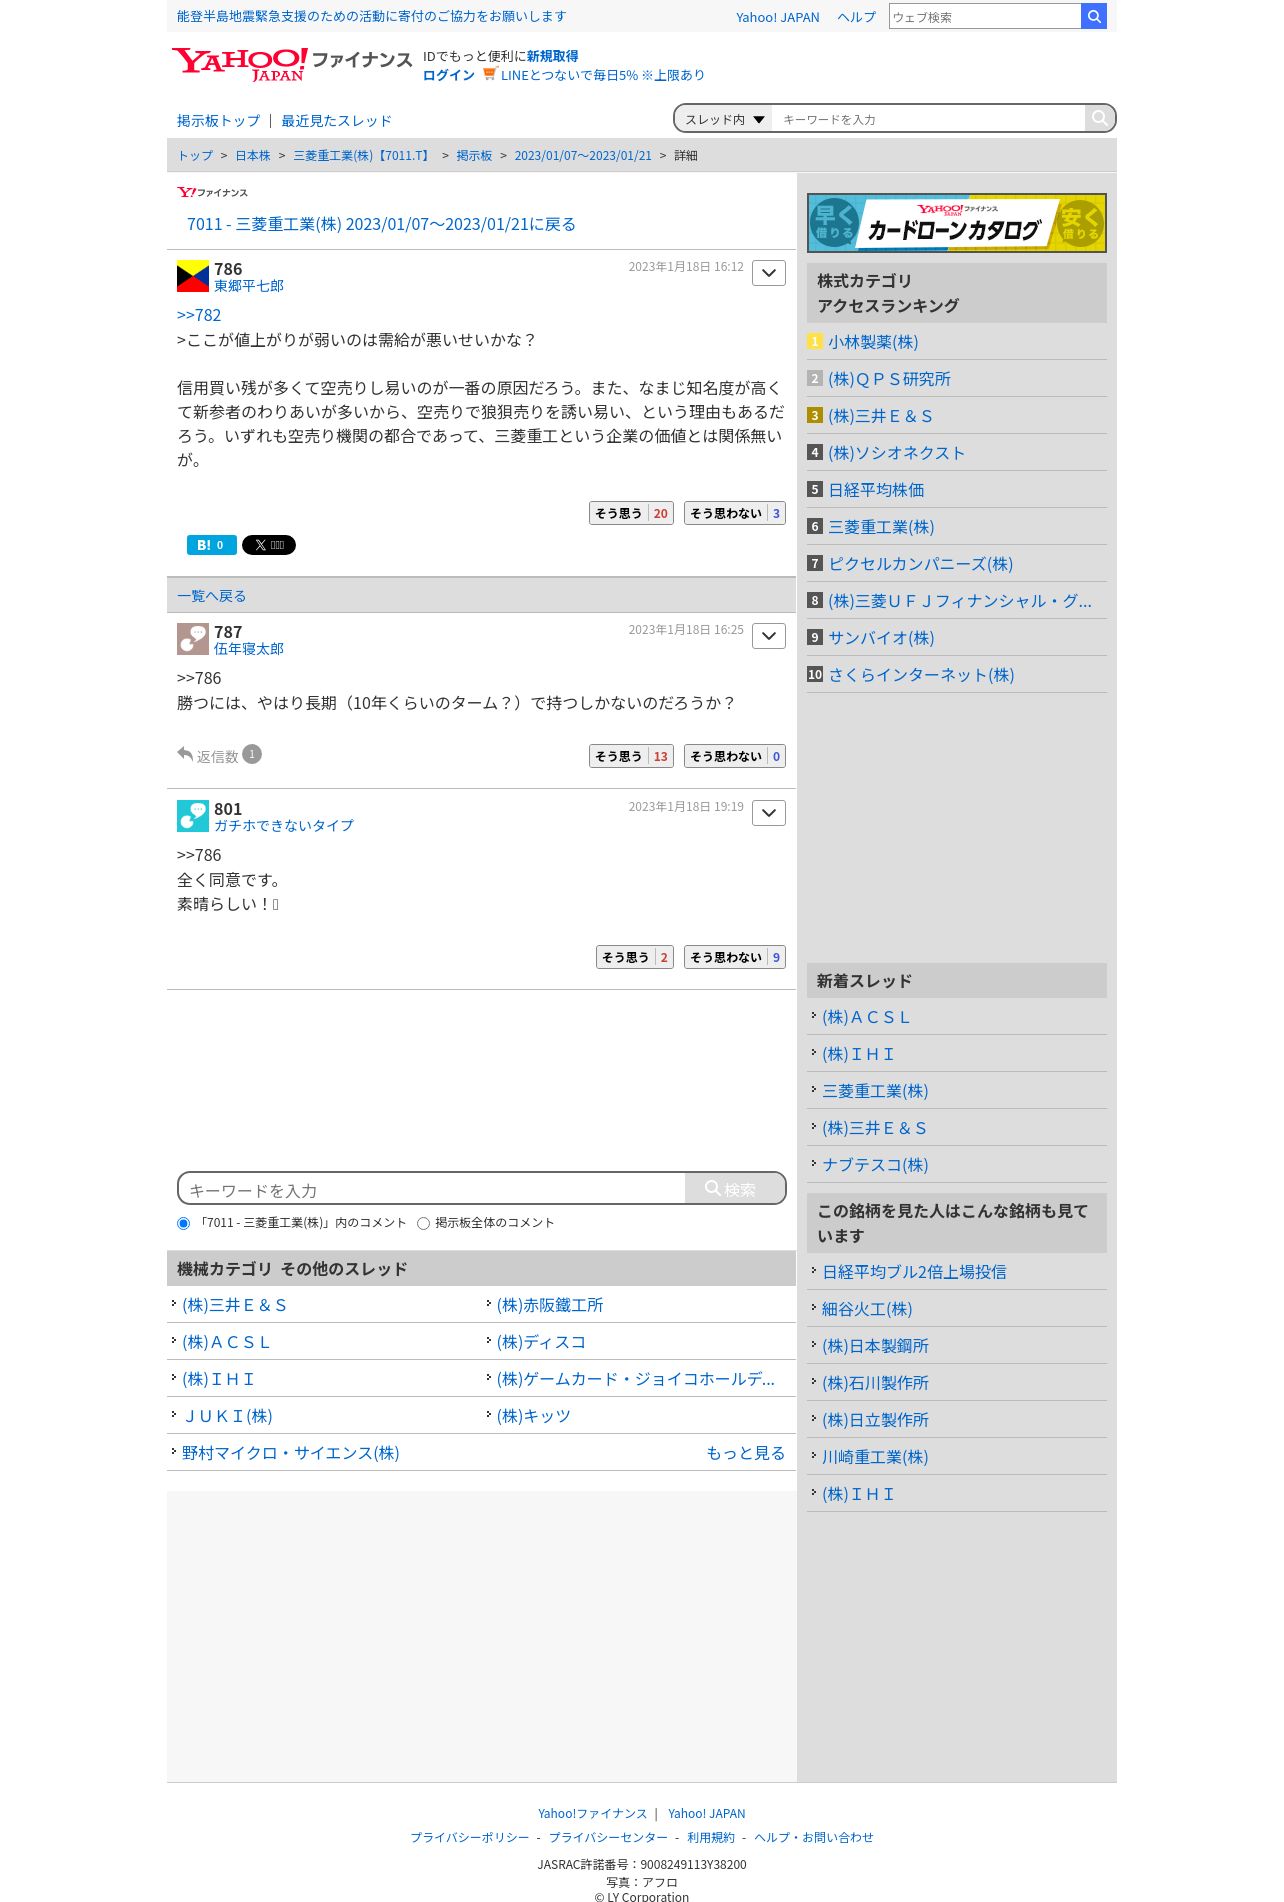Expand options menu for post 801
Viewport: 1284px width, 1902px height.
click(769, 813)
